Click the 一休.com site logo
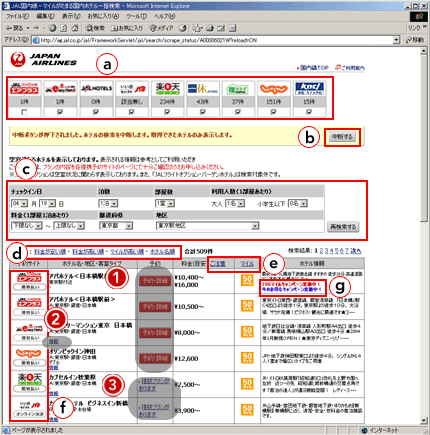This screenshot has width=430, height=435. coord(203,89)
